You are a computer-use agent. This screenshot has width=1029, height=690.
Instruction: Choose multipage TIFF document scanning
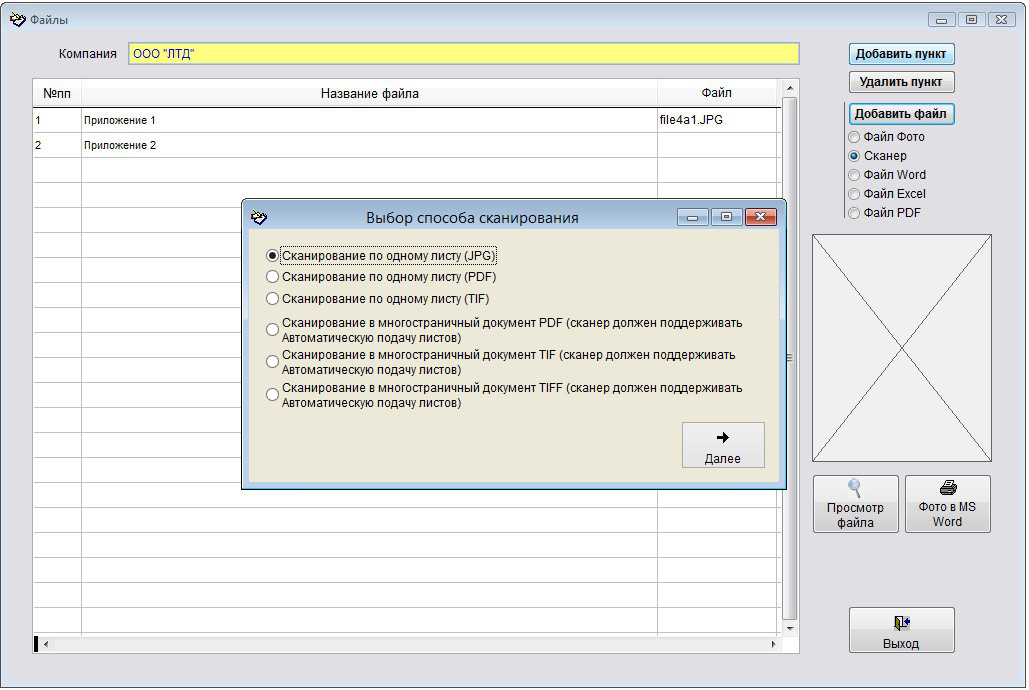click(x=272, y=395)
